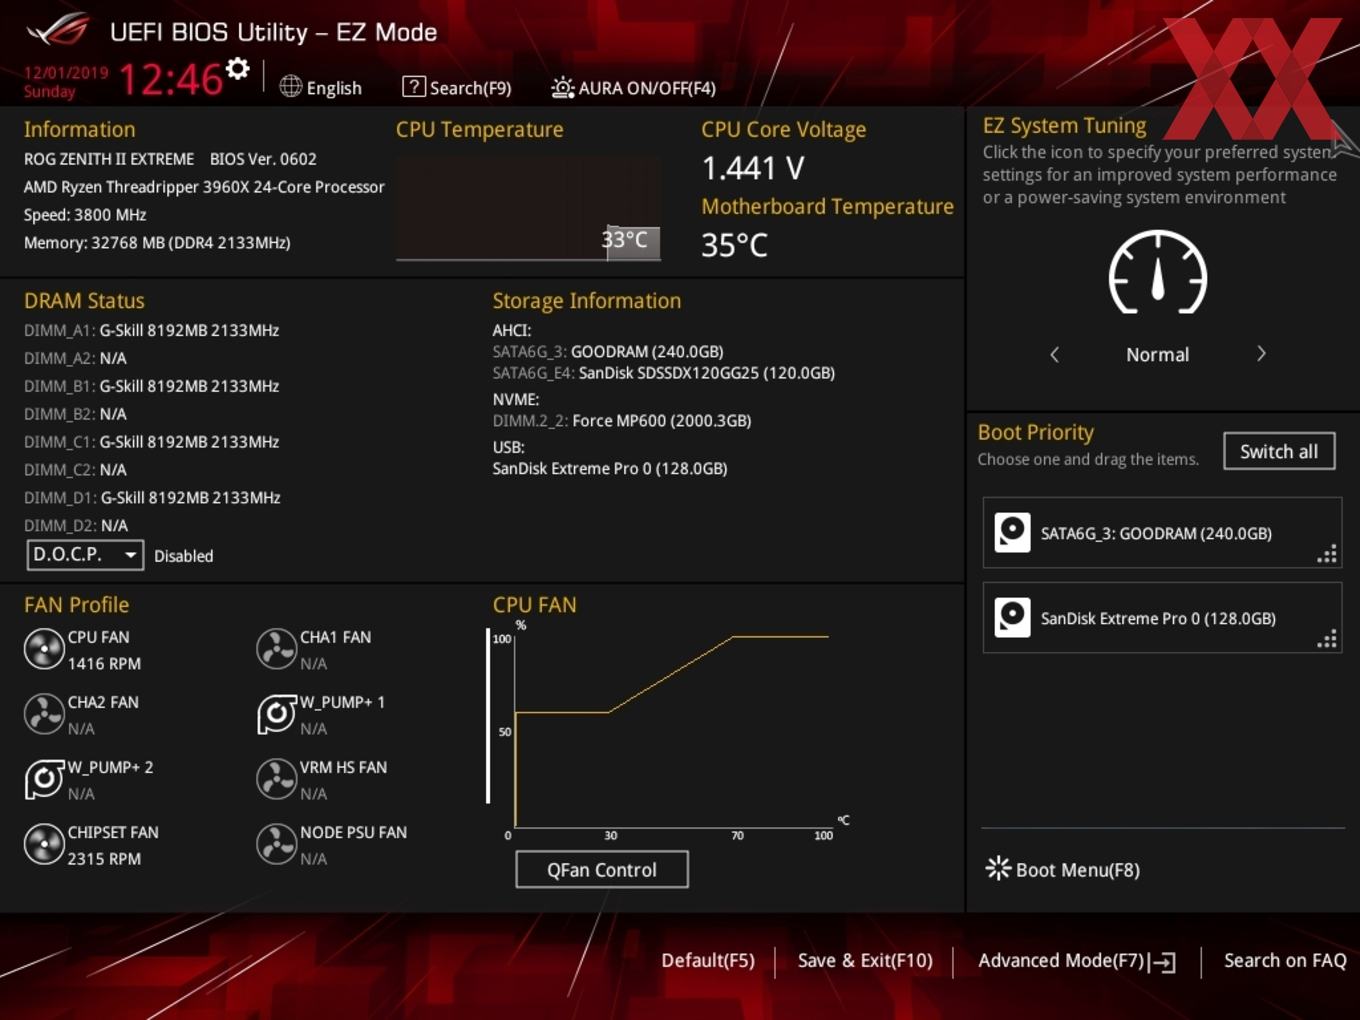Click the 35°C motherboard temperature value
Image resolution: width=1360 pixels, height=1020 pixels.
coord(734,245)
